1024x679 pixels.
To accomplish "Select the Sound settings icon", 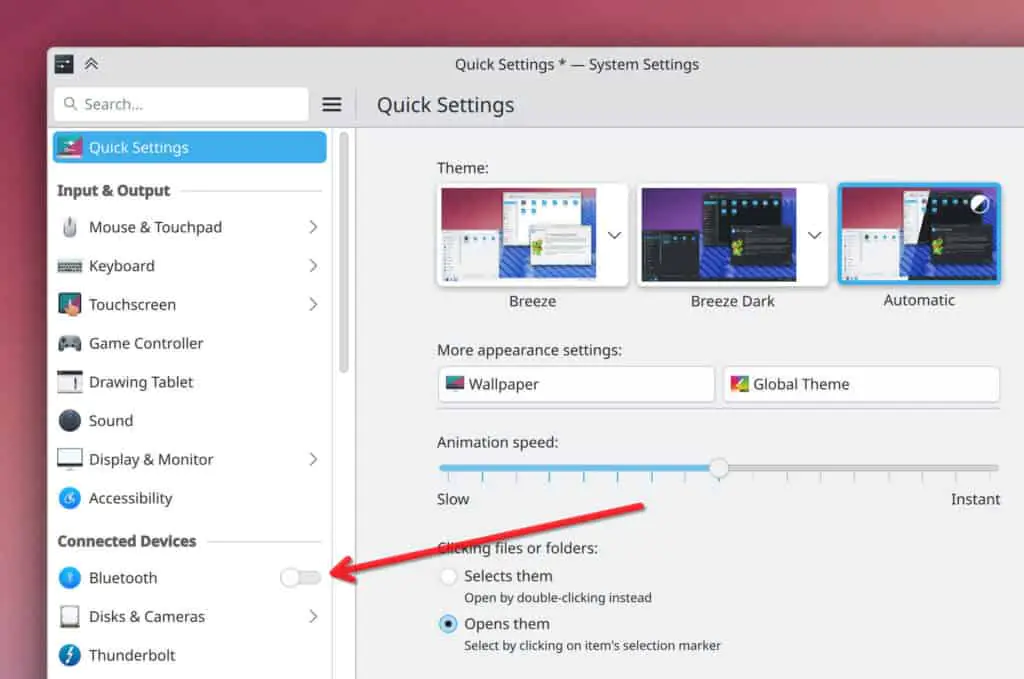I will [70, 420].
